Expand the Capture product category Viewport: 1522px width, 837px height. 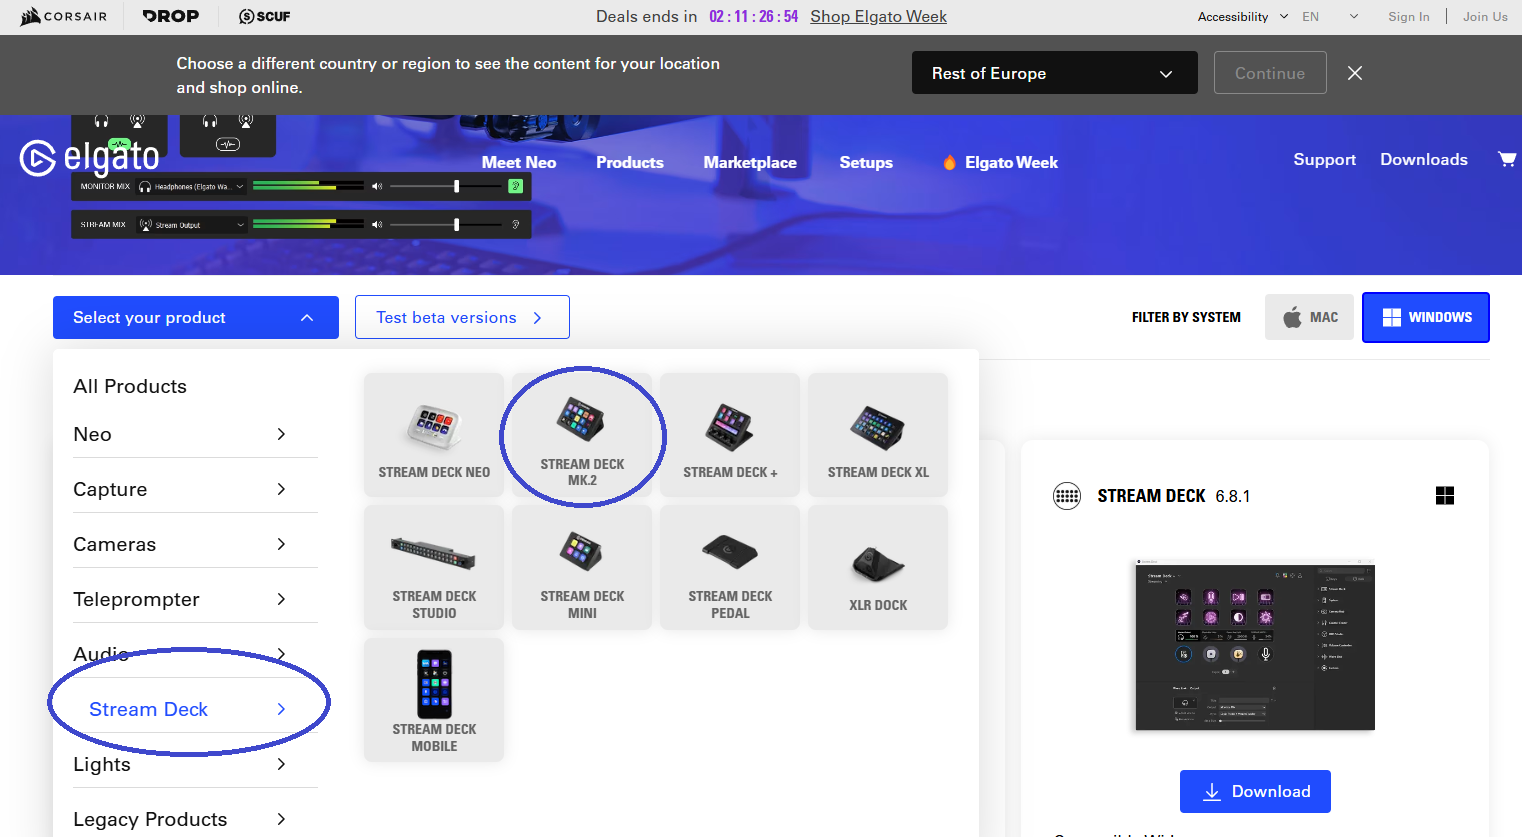pos(195,489)
